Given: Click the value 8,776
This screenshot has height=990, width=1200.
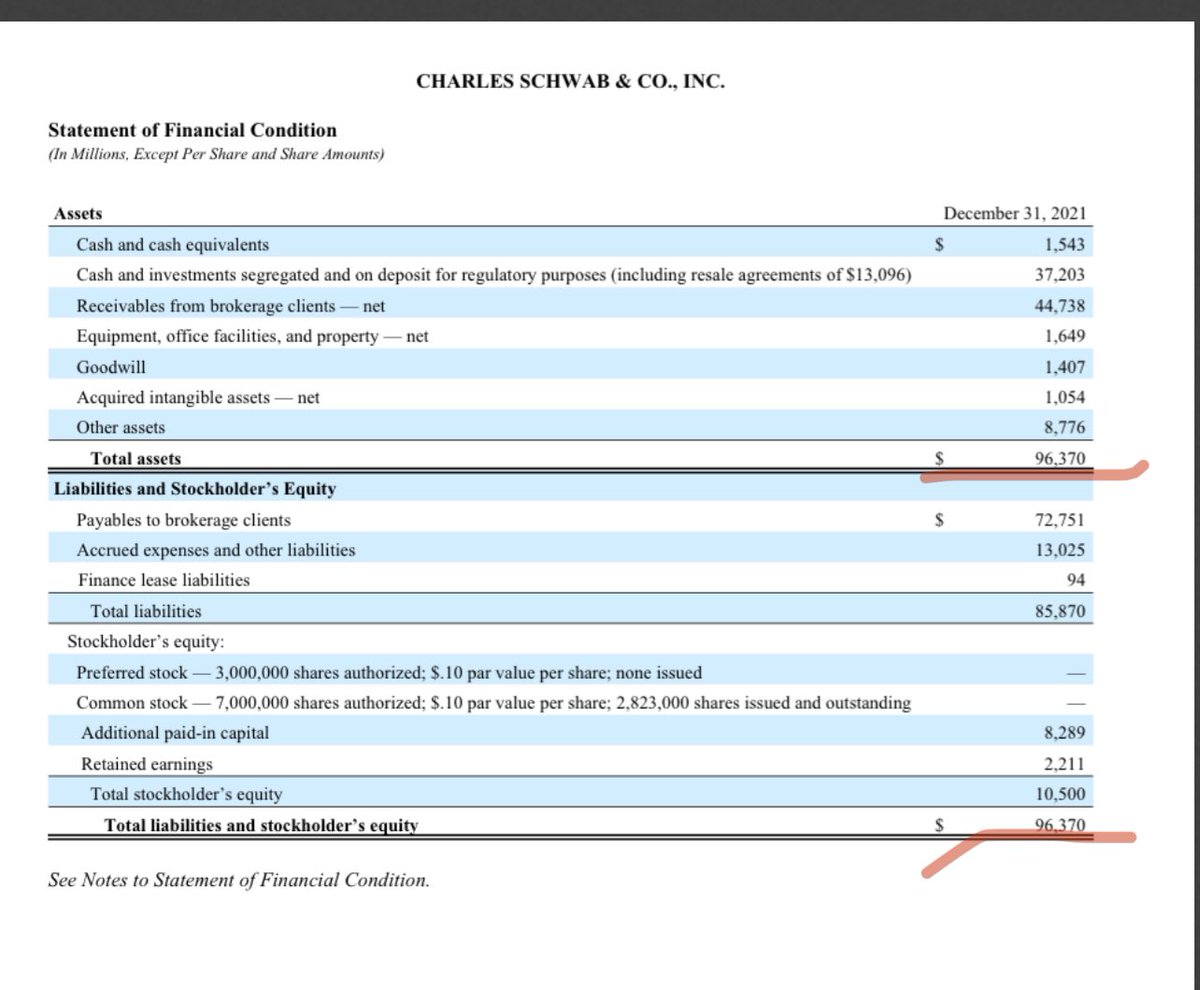Looking at the screenshot, I should pyautogui.click(x=1064, y=427).
